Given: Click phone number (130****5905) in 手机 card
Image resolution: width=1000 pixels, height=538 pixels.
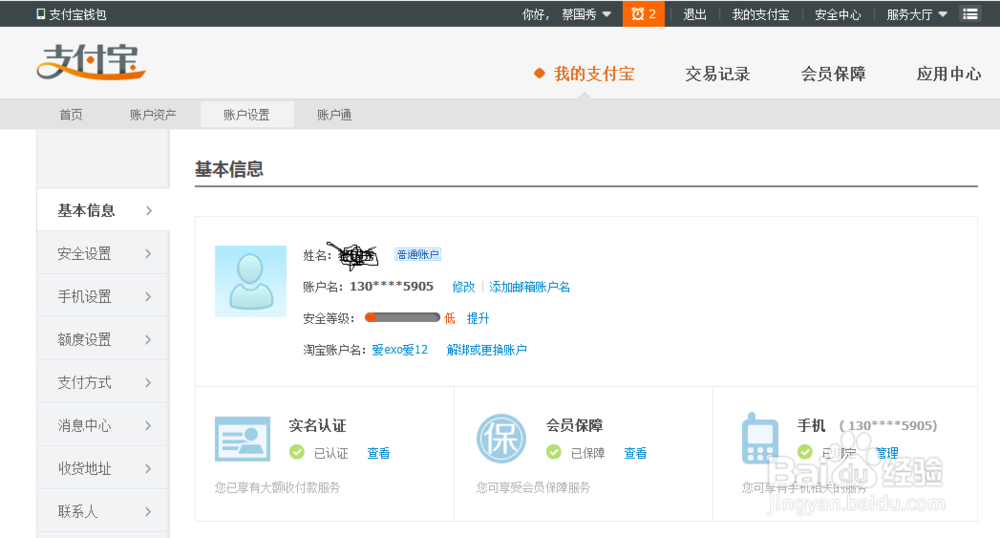Looking at the screenshot, I should [x=888, y=425].
